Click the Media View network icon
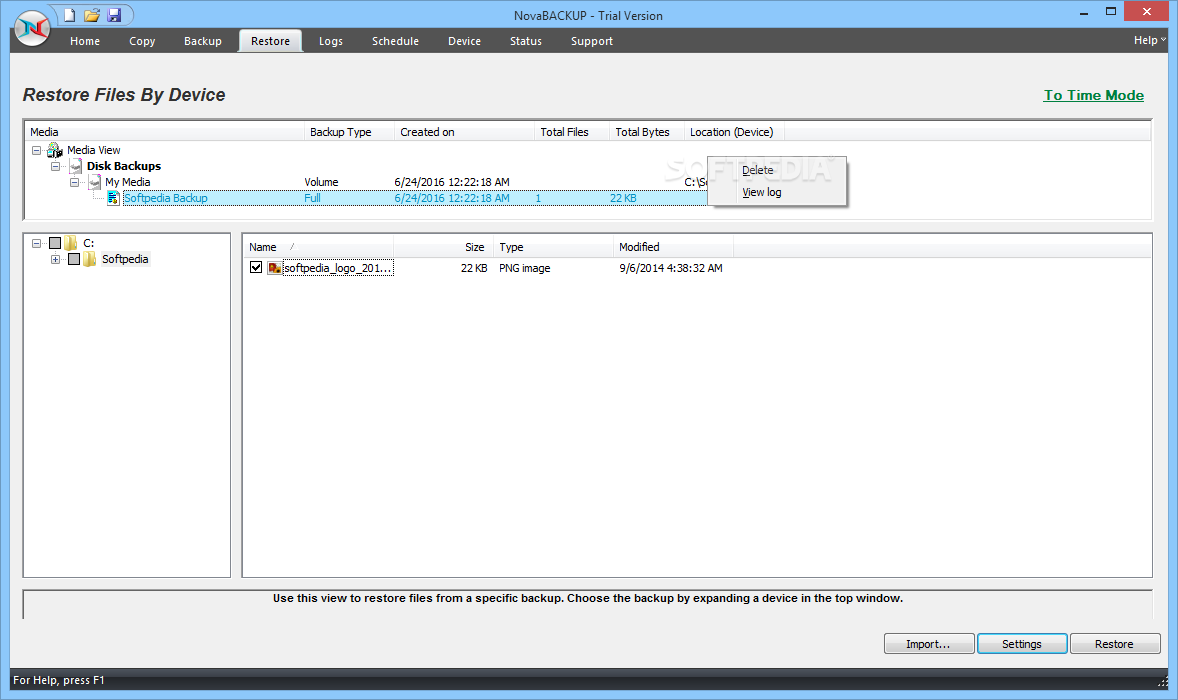Viewport: 1178px width, 700px height. 55,150
